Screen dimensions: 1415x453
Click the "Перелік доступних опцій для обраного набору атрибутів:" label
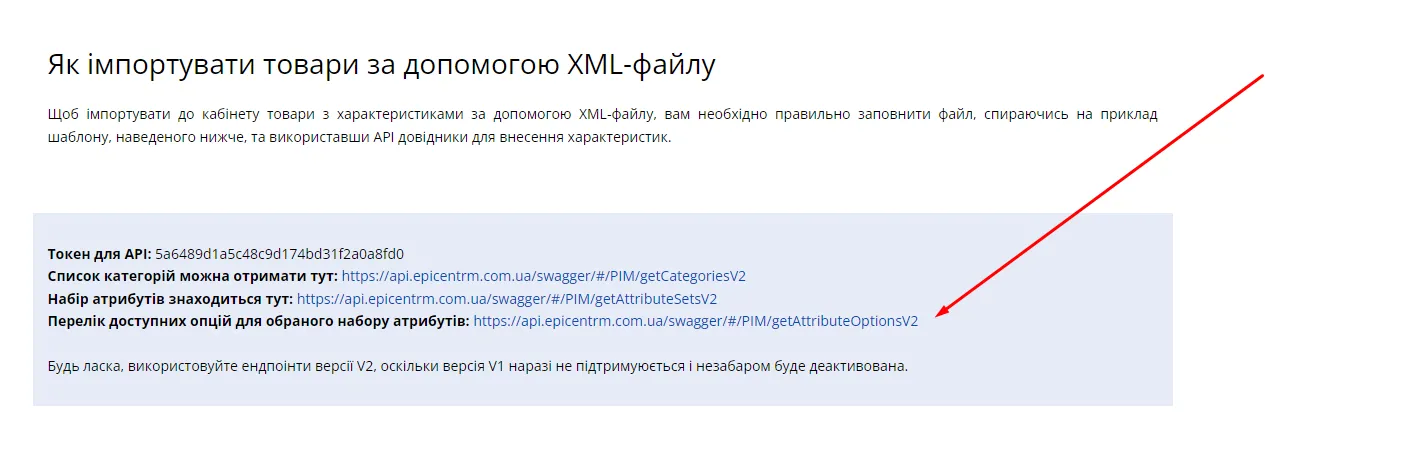[x=258, y=321]
